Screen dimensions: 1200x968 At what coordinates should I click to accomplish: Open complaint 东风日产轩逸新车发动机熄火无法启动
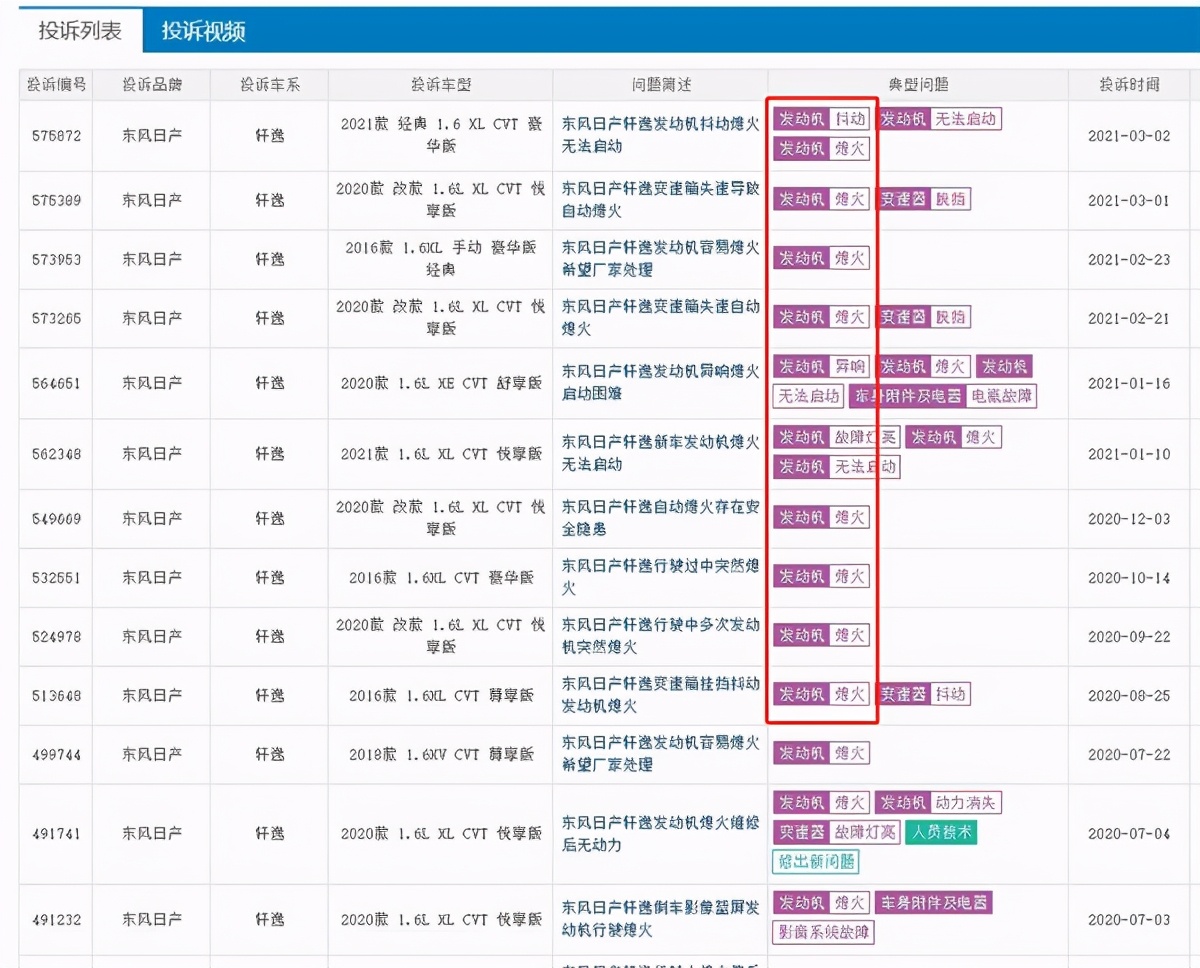click(661, 453)
